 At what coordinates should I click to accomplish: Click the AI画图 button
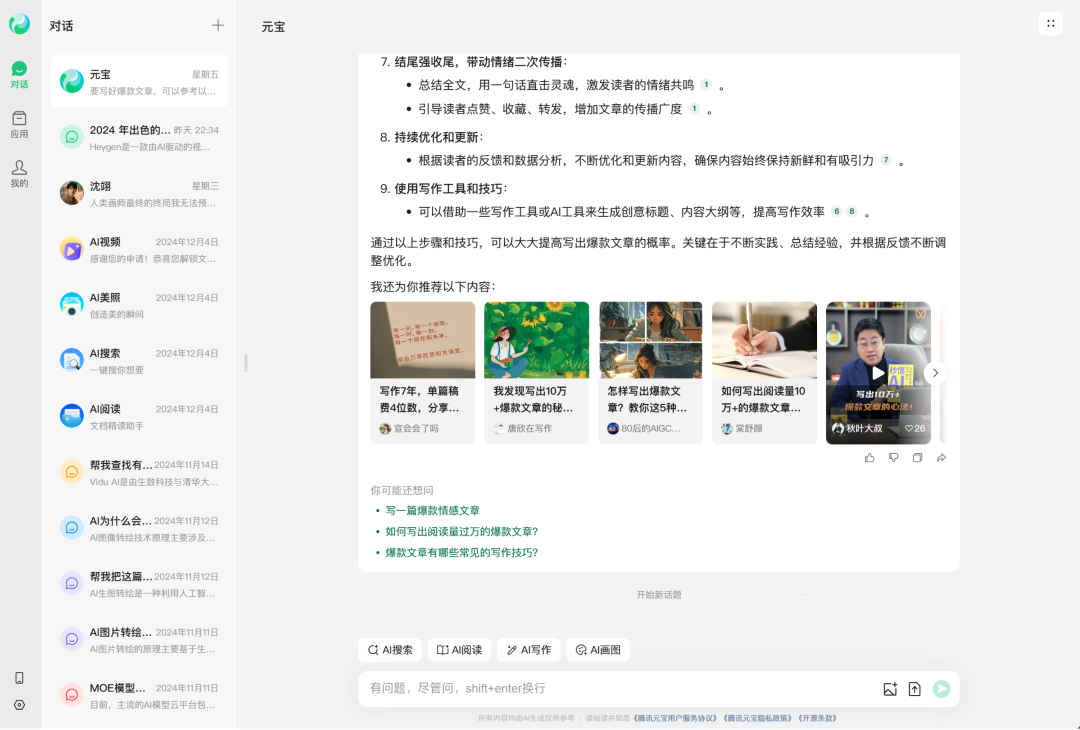598,650
